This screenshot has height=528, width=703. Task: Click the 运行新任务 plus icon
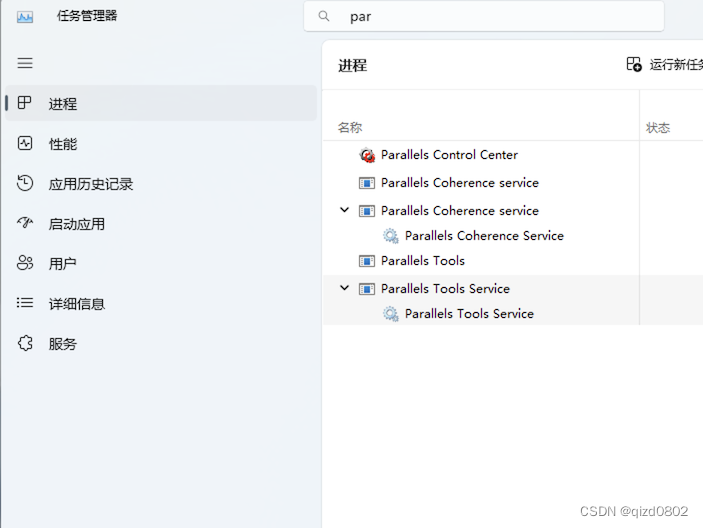tap(634, 64)
